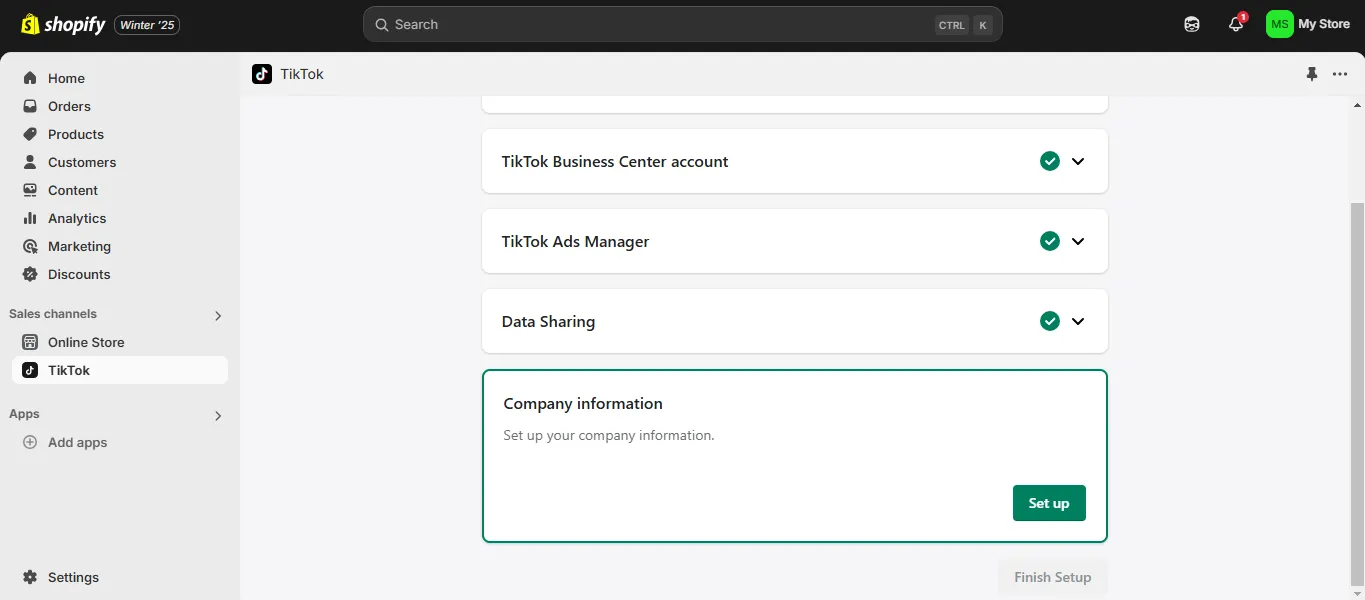Expand Sales channels chevron in sidebar
Image resolution: width=1365 pixels, height=600 pixels.
pos(218,315)
